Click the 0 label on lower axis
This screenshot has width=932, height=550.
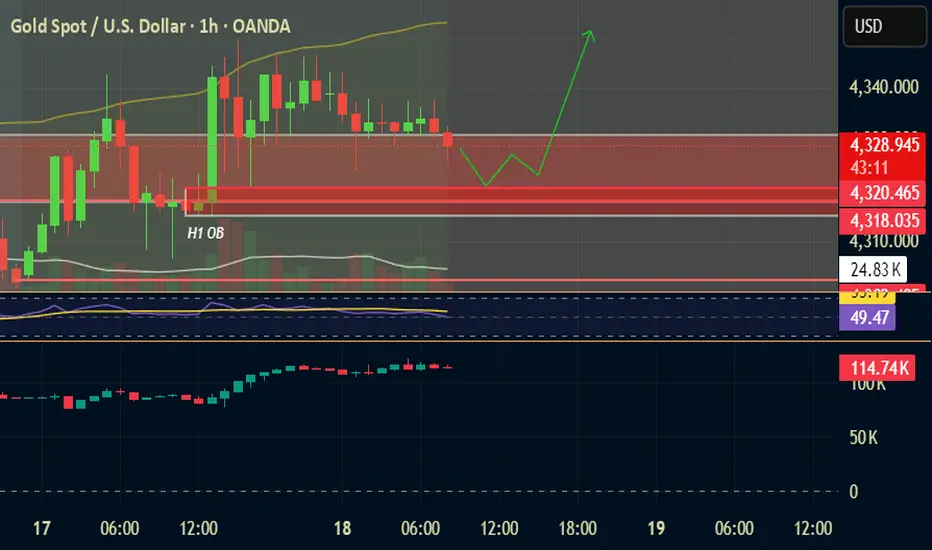854,492
